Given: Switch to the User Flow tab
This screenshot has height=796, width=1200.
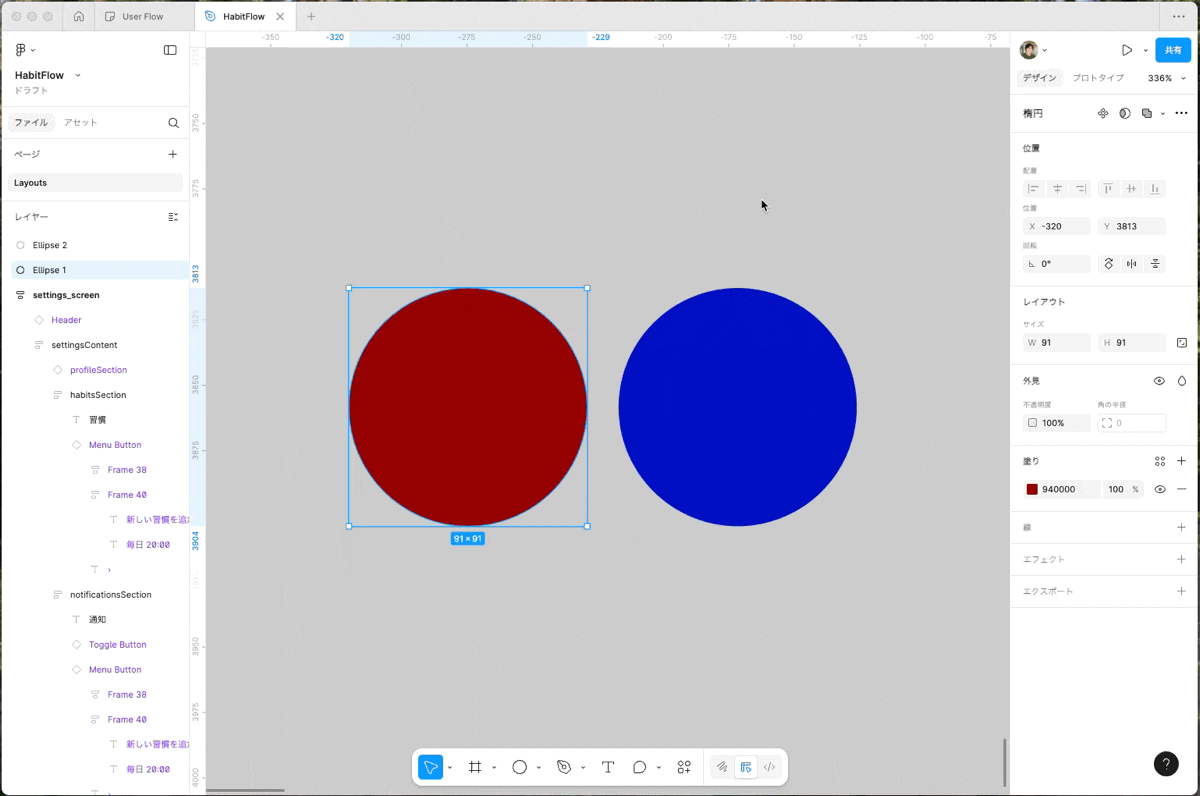Looking at the screenshot, I should (x=142, y=17).
